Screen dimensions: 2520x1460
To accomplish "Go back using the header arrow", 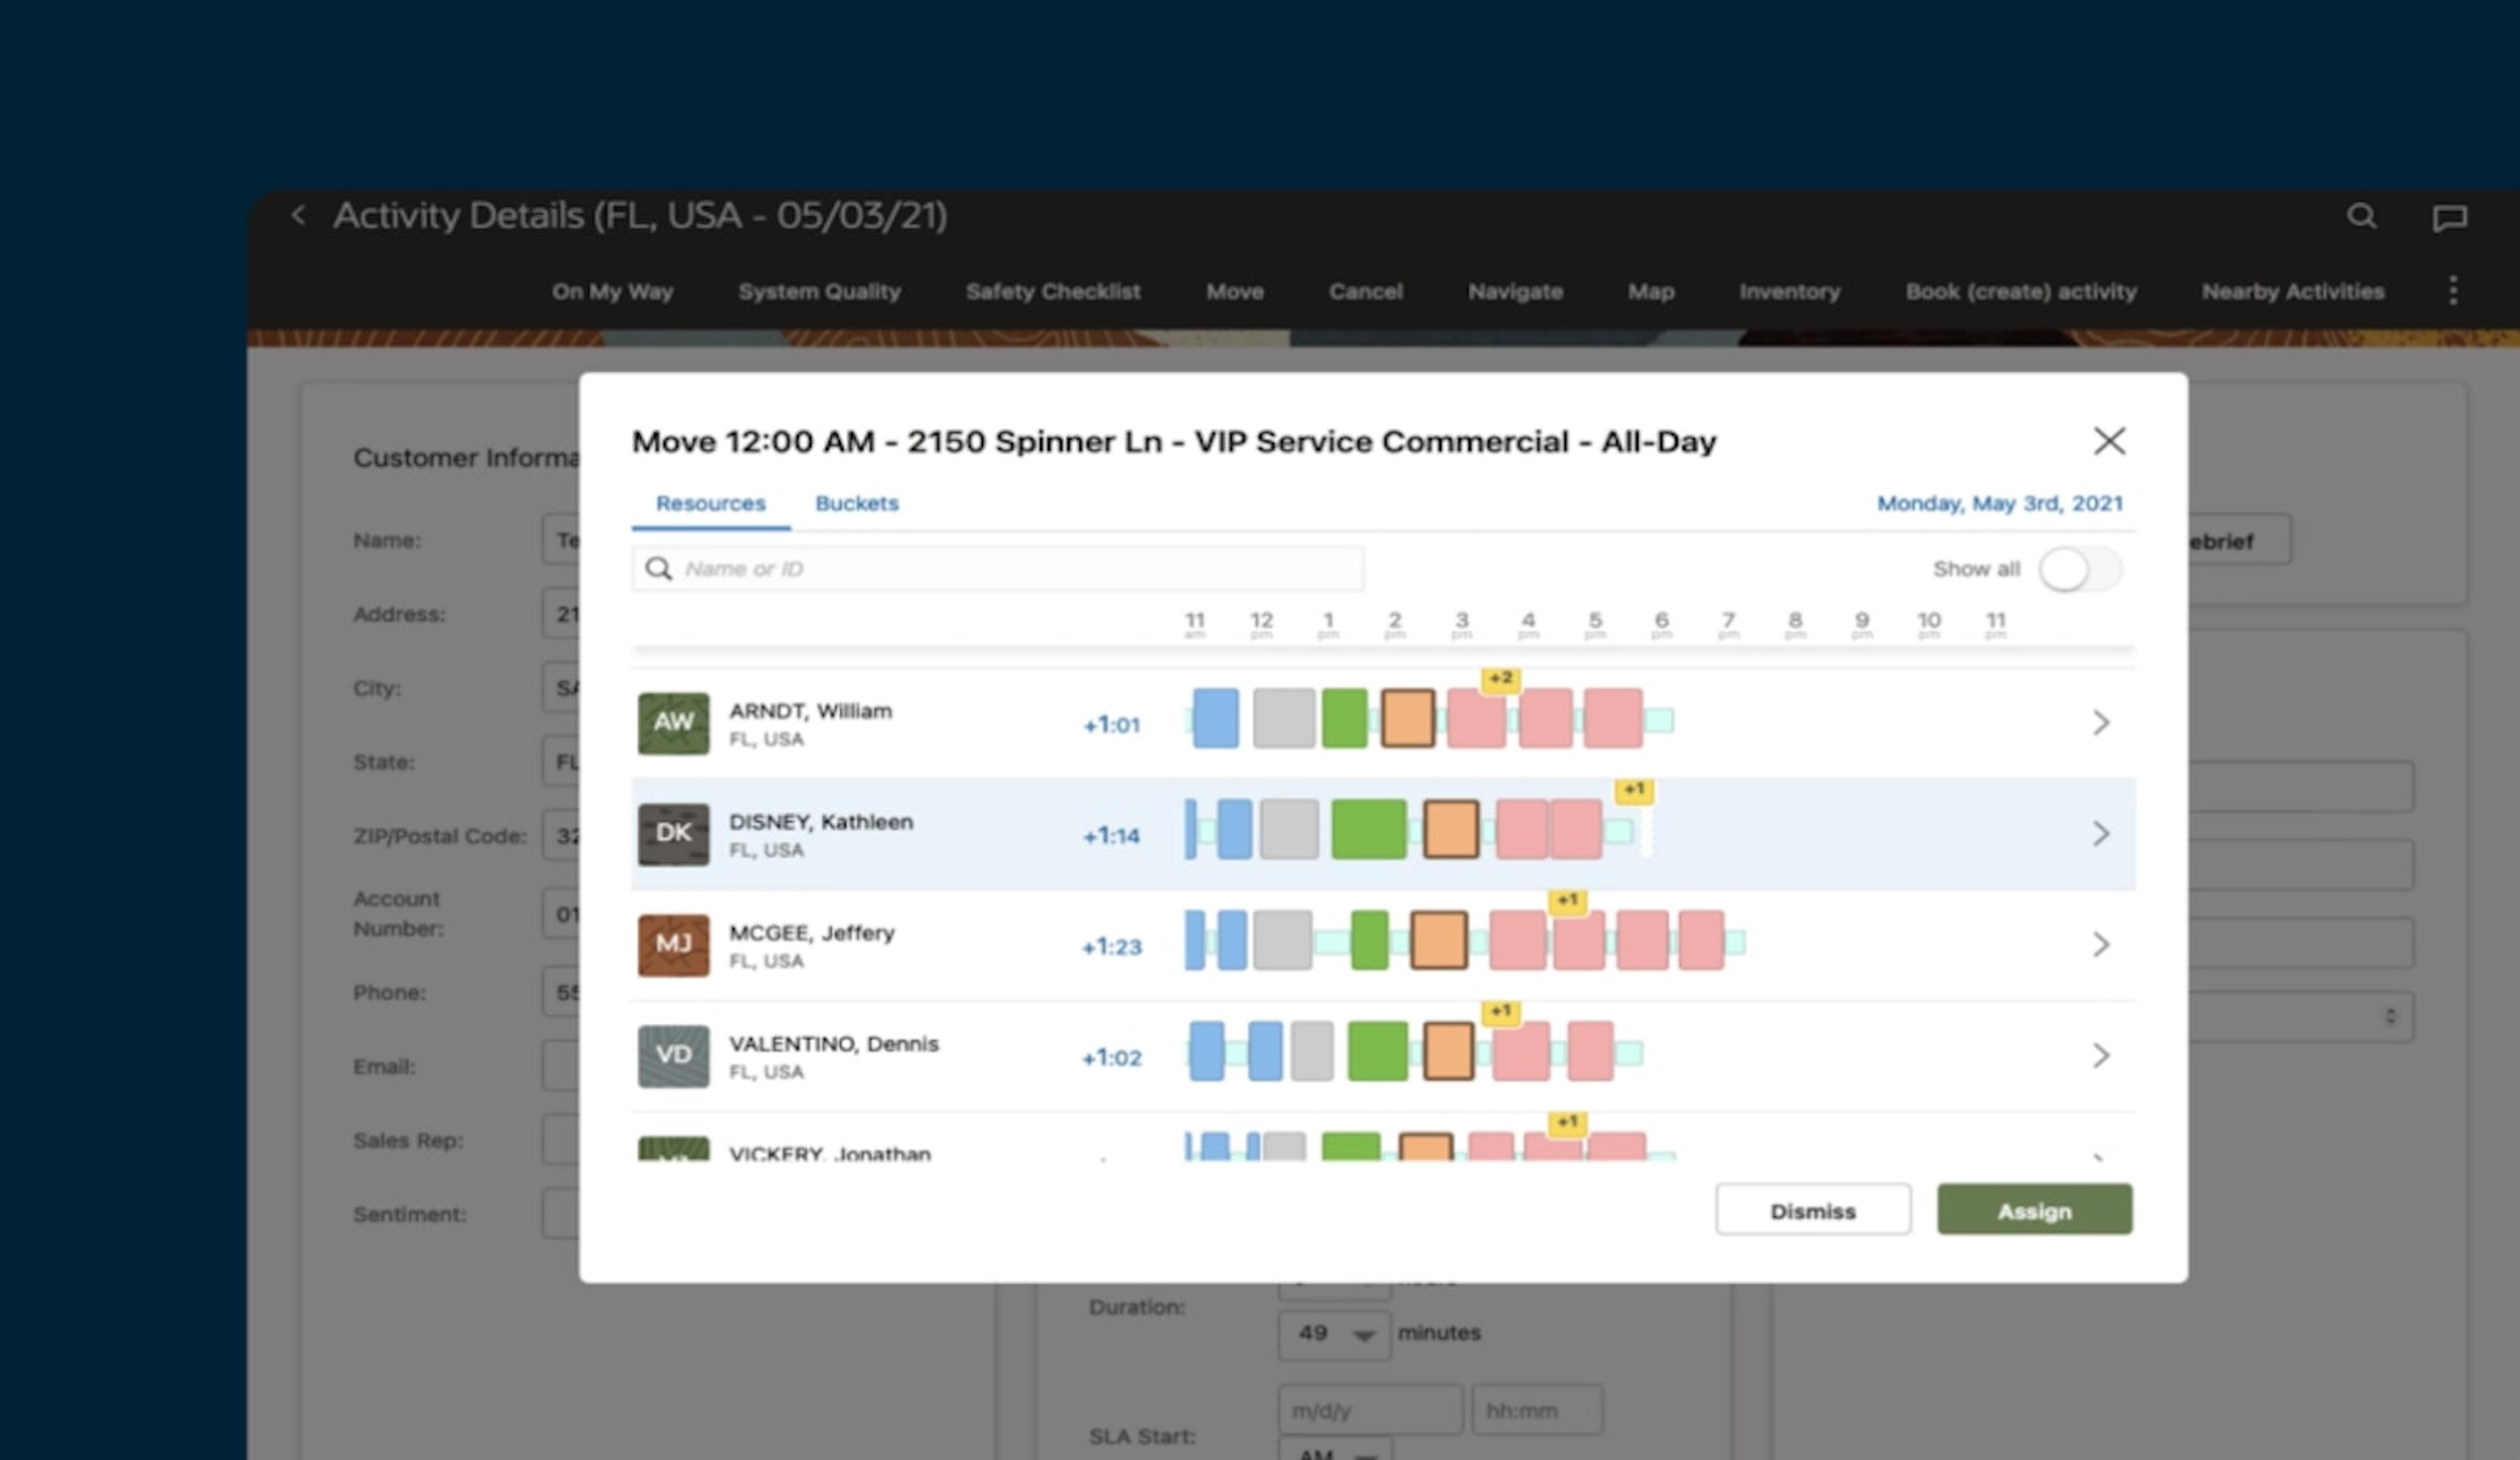I will pos(298,215).
